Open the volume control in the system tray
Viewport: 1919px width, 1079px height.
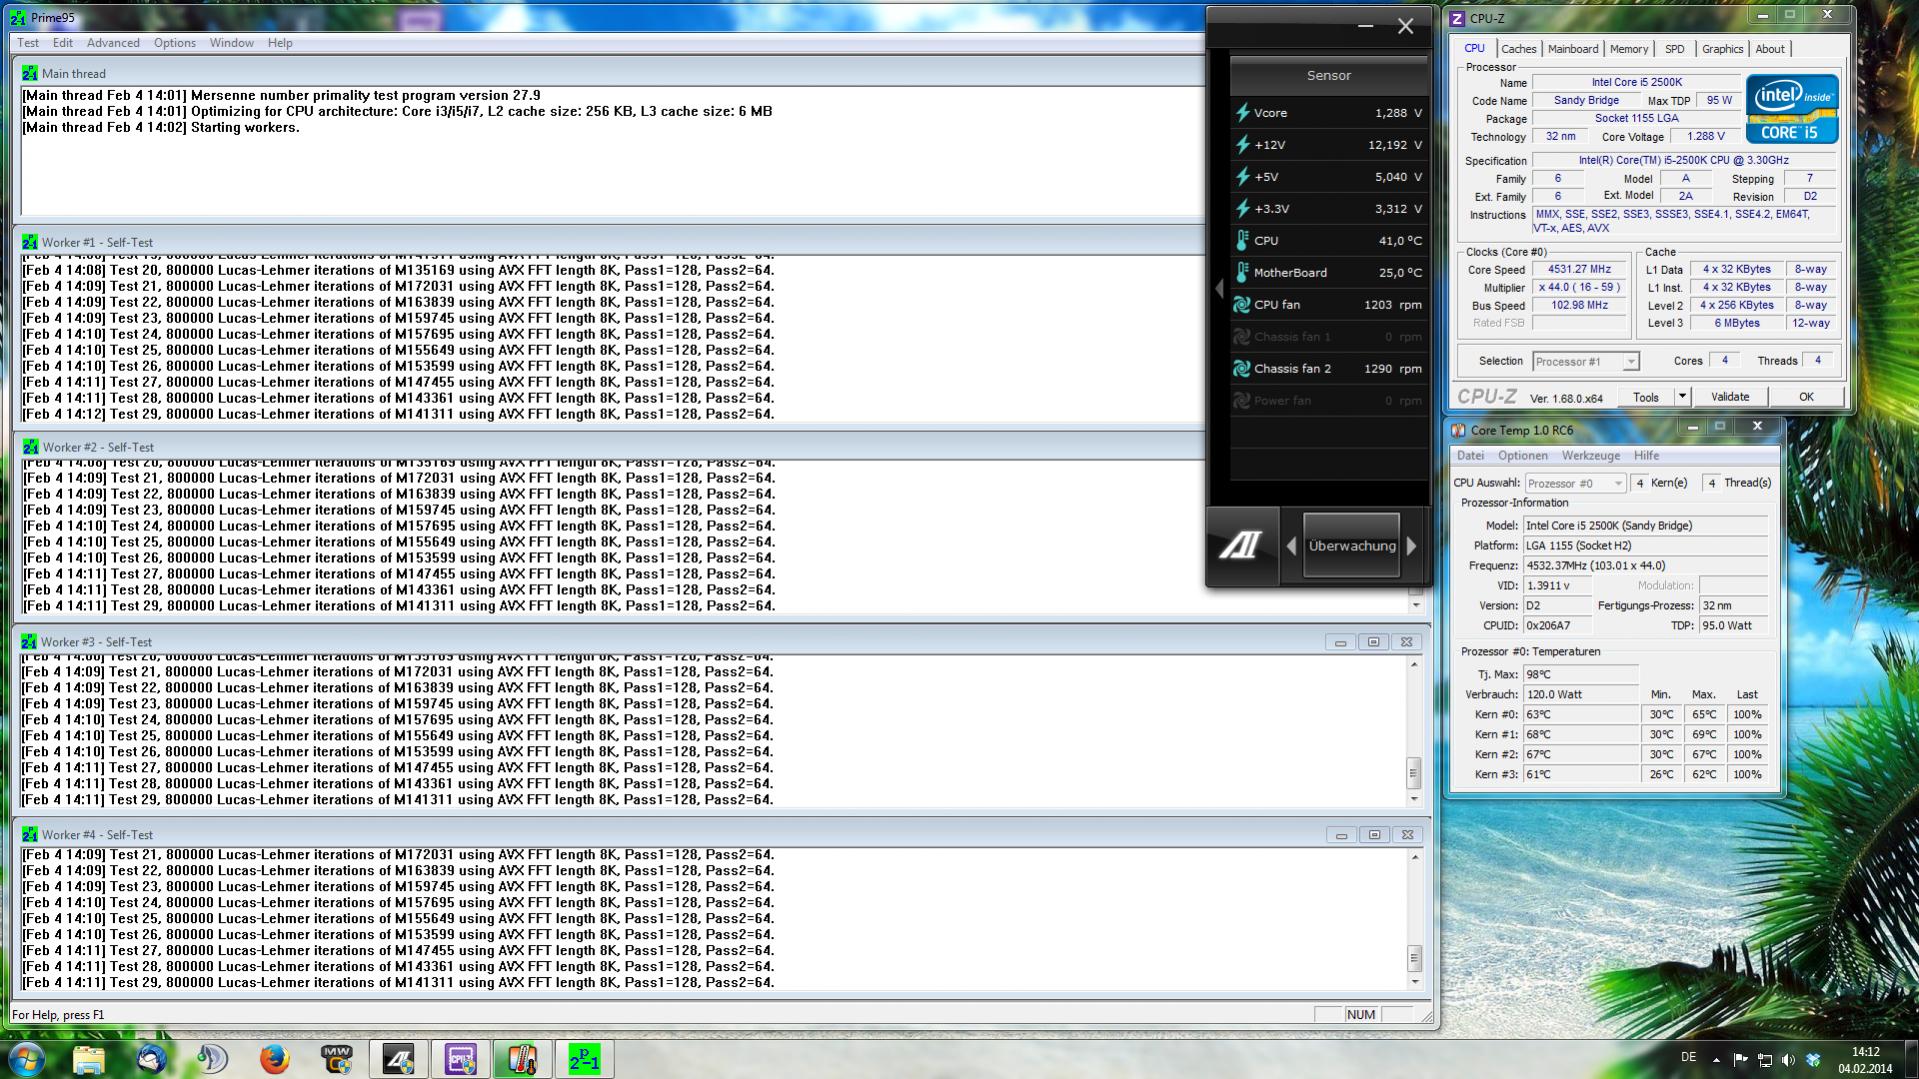(x=1788, y=1060)
